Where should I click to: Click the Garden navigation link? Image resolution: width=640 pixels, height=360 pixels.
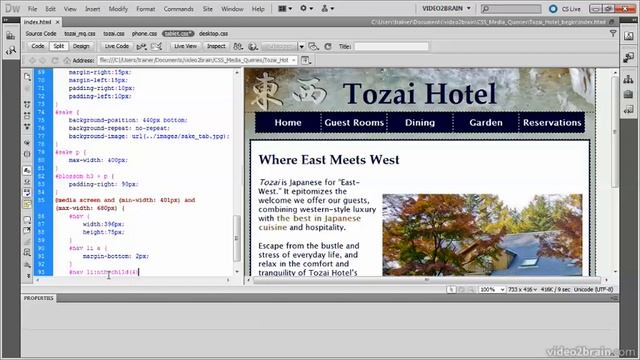point(486,122)
